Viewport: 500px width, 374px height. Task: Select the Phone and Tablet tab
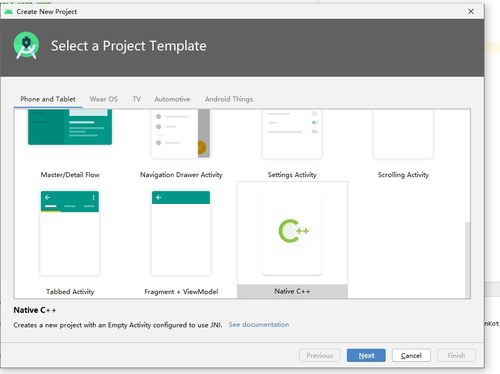[x=48, y=99]
